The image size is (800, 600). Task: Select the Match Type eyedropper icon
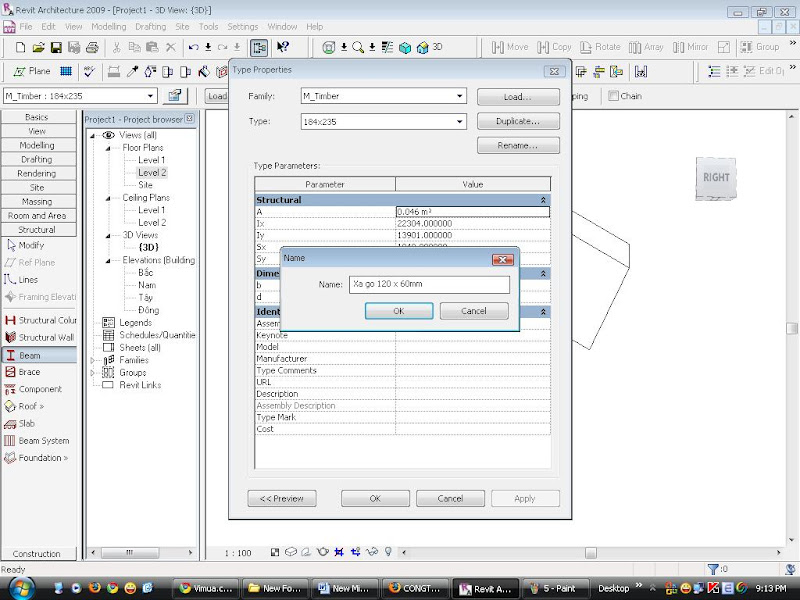[132, 71]
